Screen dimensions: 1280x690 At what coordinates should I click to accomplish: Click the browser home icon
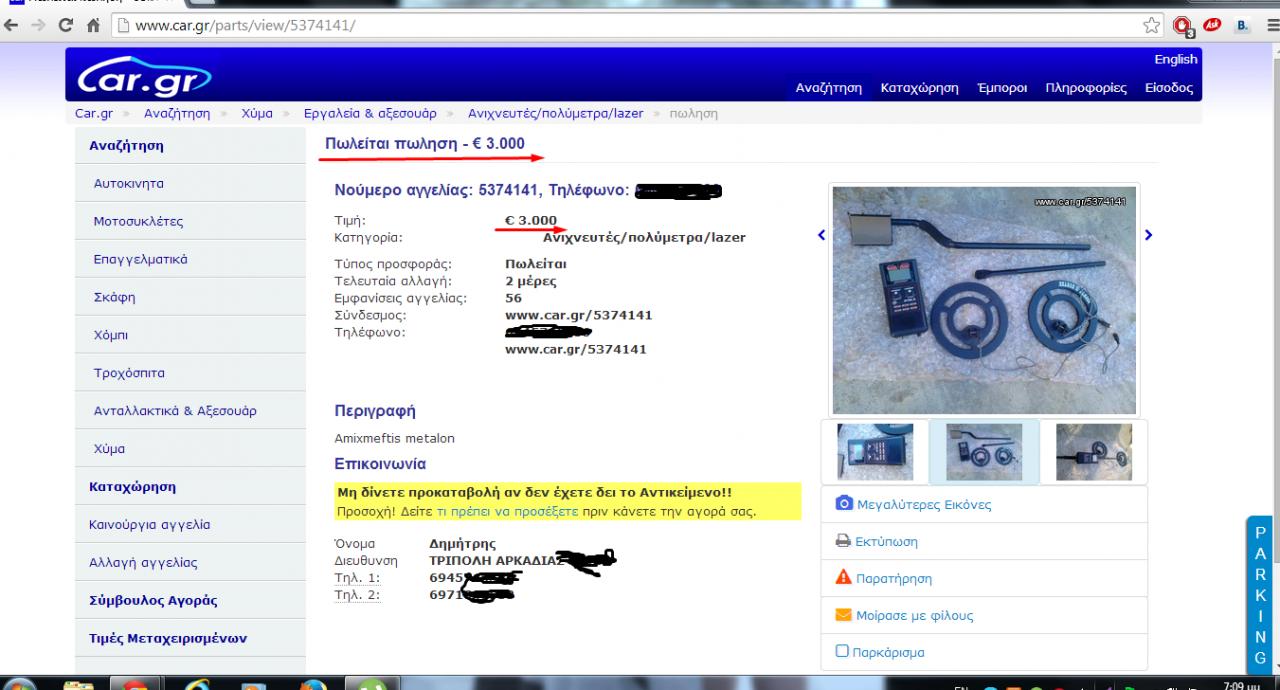point(93,25)
